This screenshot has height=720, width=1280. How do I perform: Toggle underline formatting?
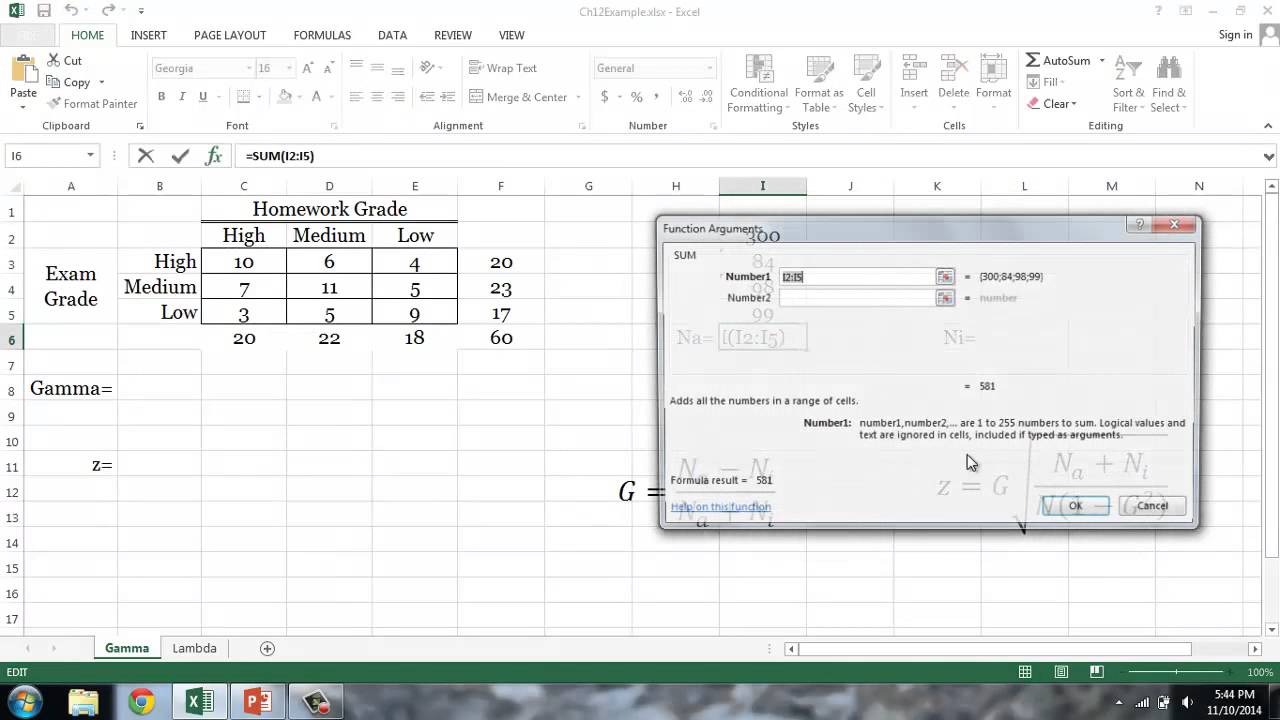(203, 97)
